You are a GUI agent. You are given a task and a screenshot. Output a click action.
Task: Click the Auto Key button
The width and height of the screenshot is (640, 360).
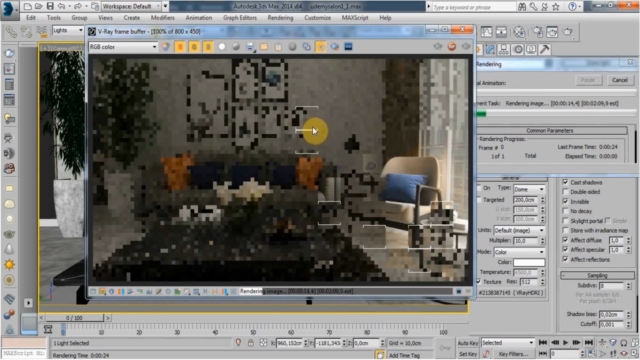(x=468, y=343)
